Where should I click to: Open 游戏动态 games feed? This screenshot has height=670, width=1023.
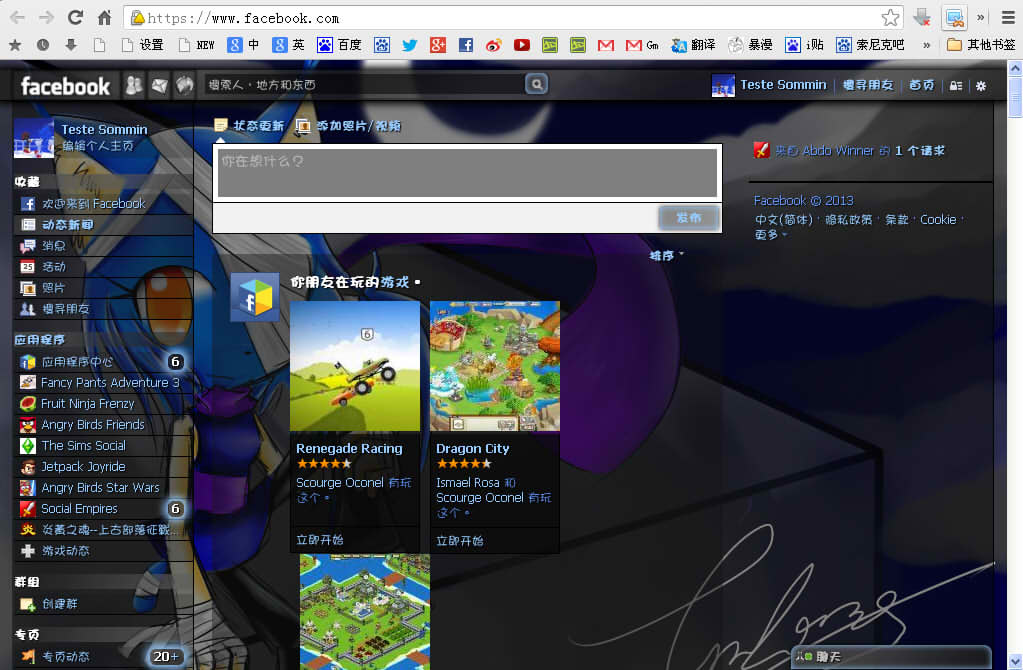pyautogui.click(x=103, y=551)
